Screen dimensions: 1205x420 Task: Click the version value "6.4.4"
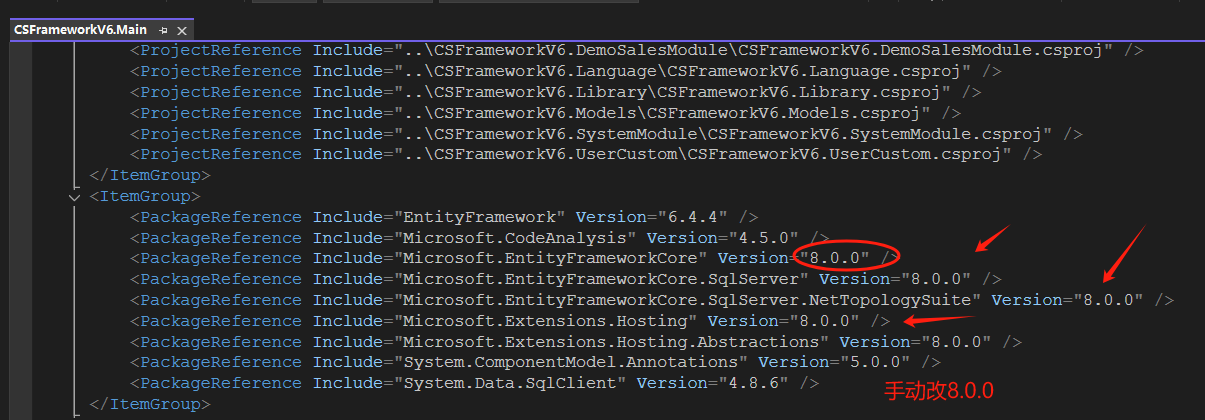tap(695, 217)
